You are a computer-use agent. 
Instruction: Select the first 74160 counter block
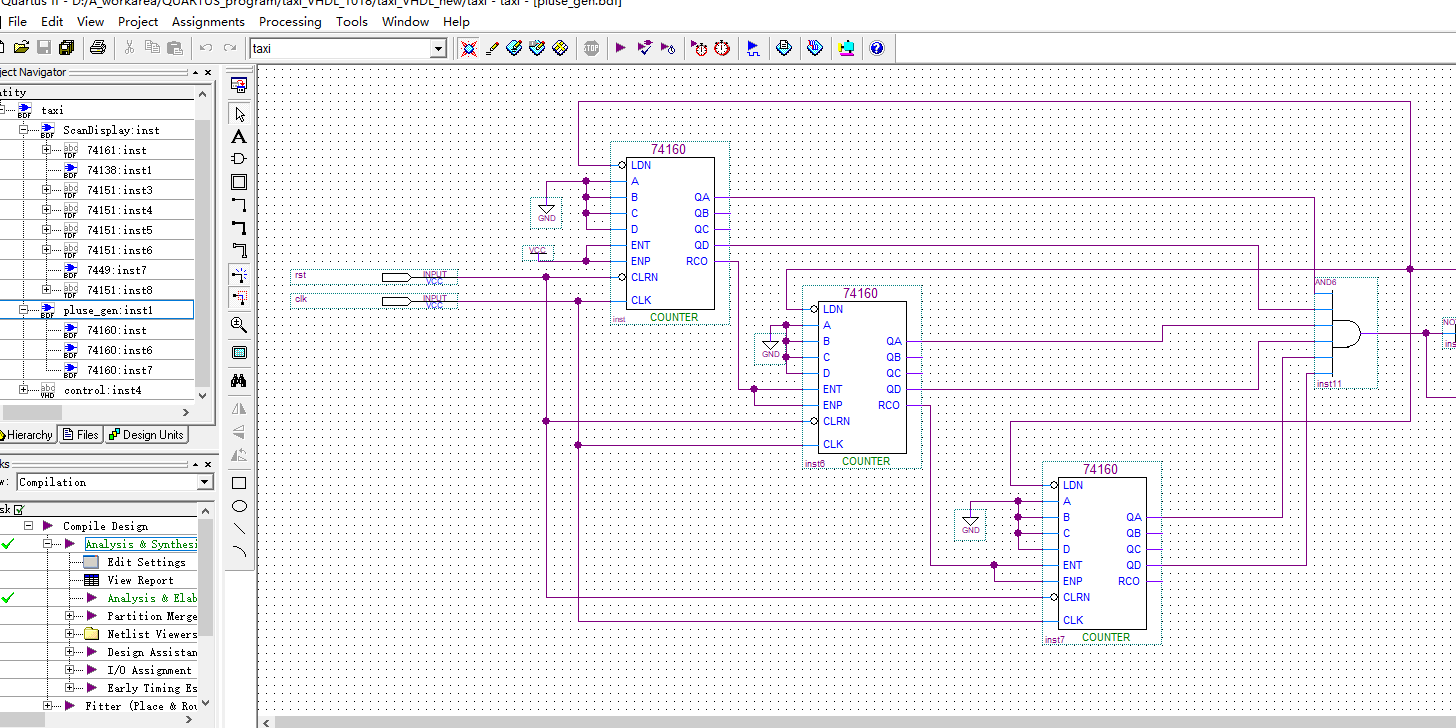pos(671,233)
